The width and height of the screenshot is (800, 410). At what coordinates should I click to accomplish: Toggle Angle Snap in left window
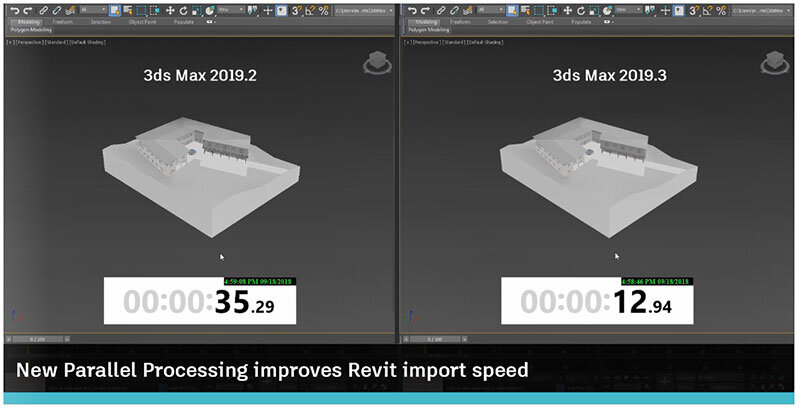[310, 11]
